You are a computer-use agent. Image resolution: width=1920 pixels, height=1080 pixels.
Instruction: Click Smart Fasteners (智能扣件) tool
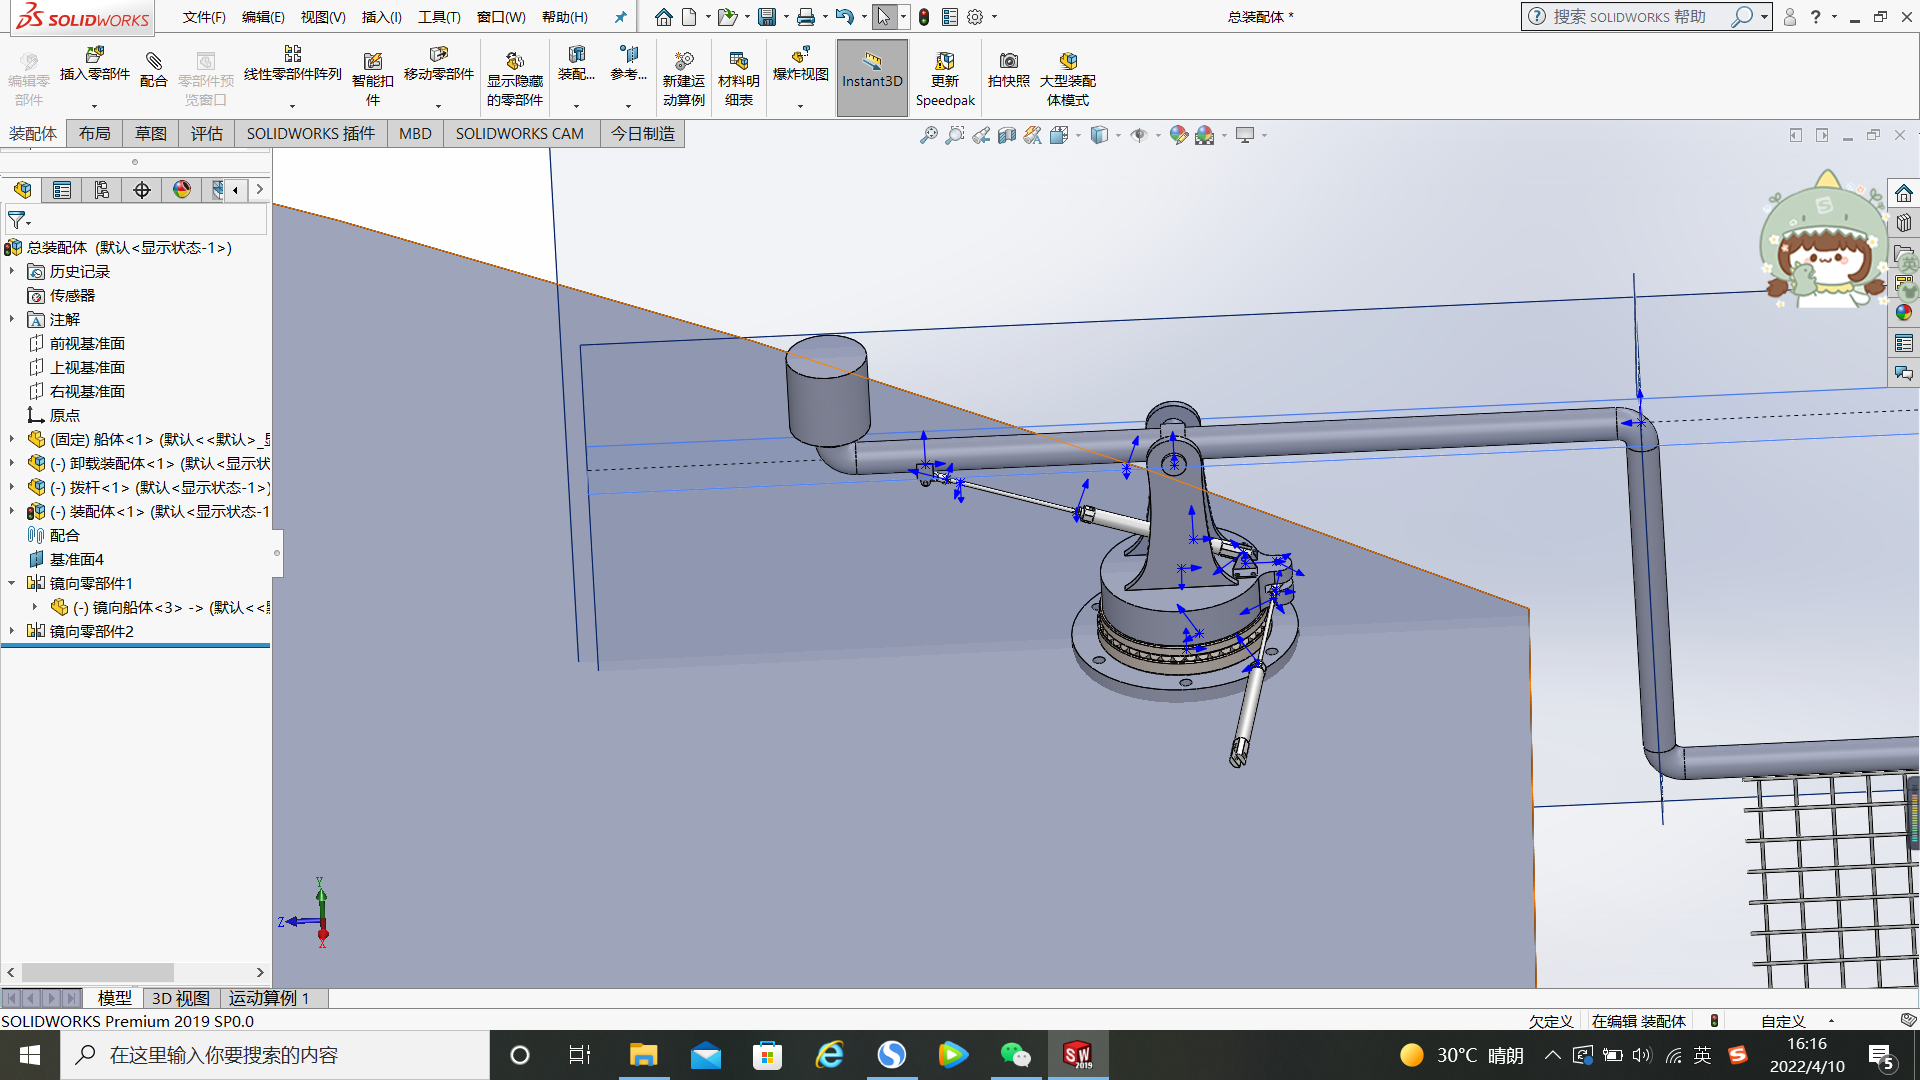coord(372,78)
